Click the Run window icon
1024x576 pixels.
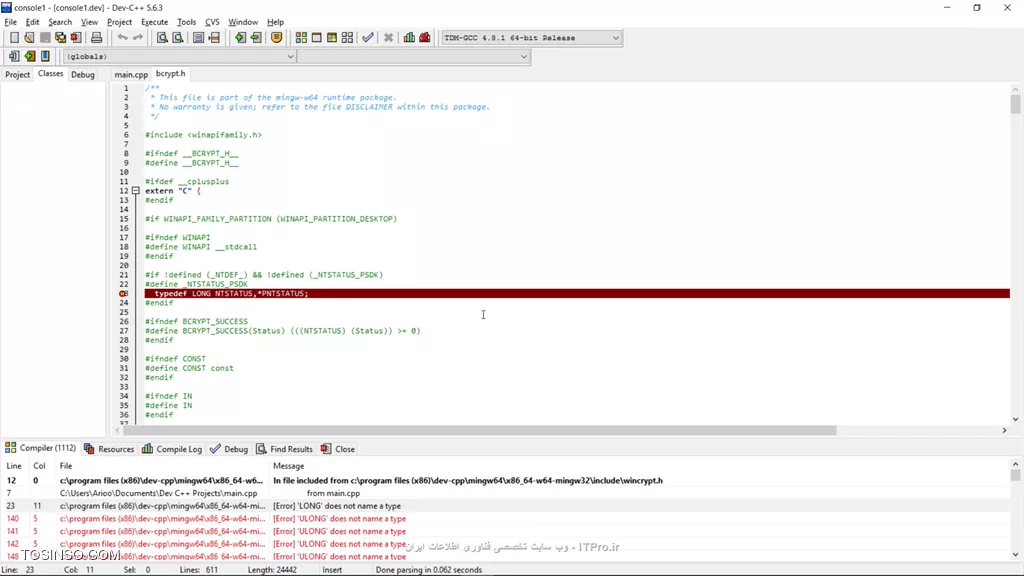[x=317, y=38]
